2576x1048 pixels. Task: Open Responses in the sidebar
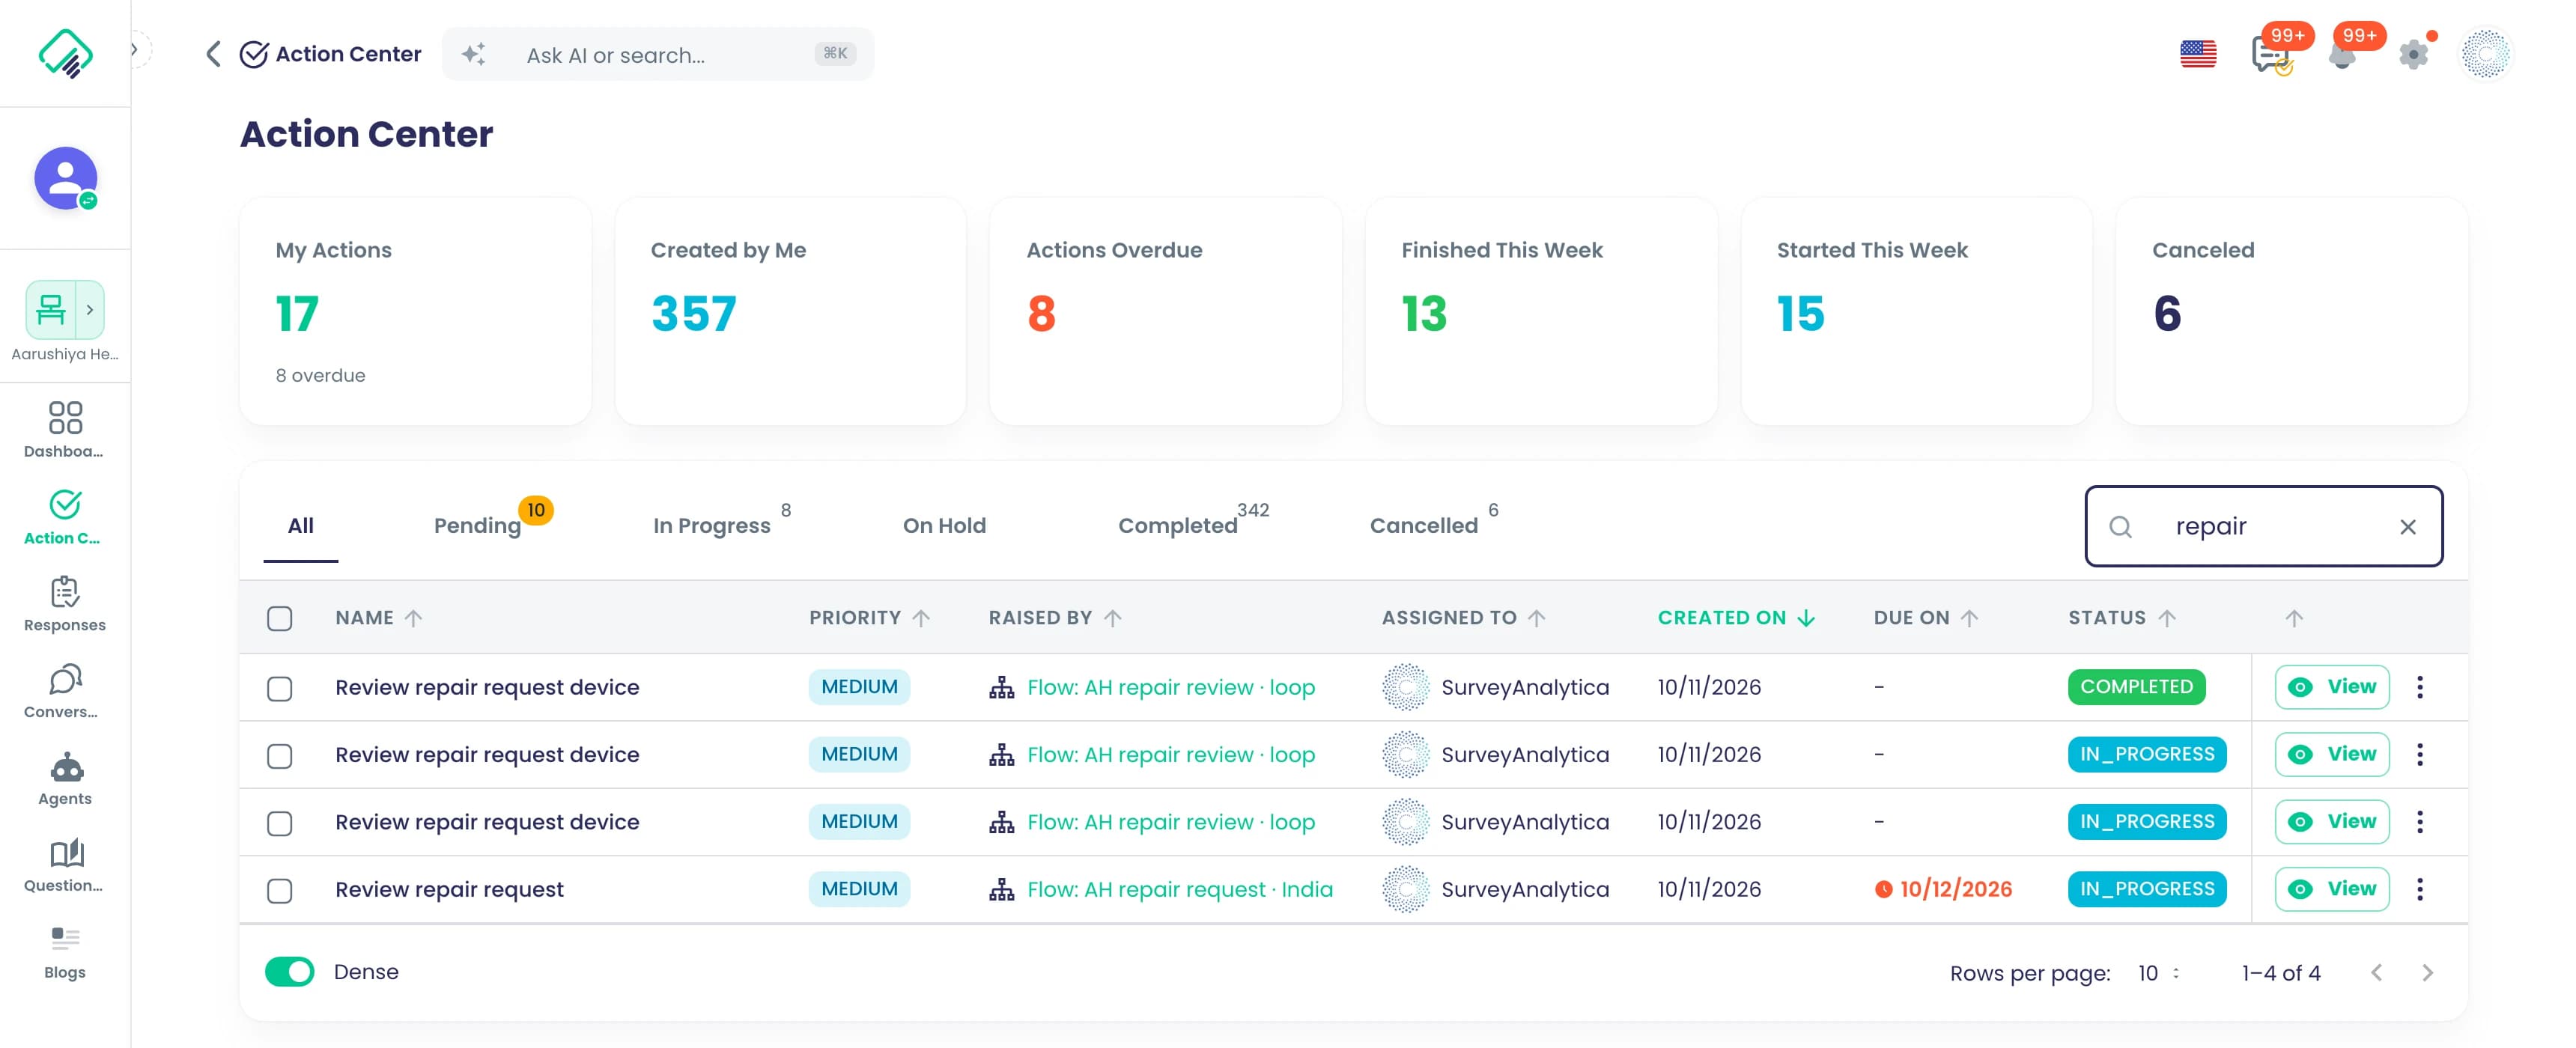click(x=65, y=603)
